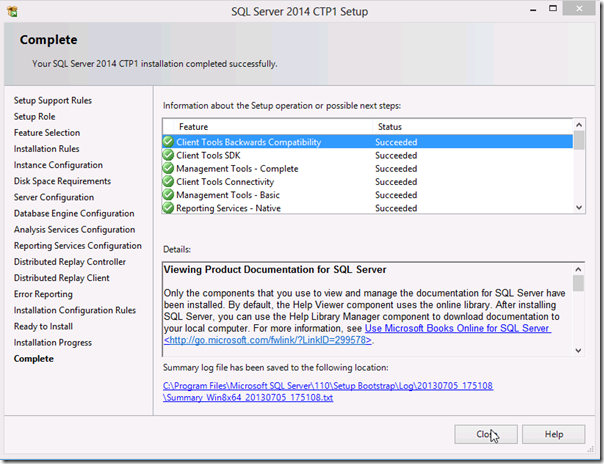This screenshot has width=604, height=464.
Task: Select the Client Tools SDK row
Action: pyautogui.click(x=367, y=155)
